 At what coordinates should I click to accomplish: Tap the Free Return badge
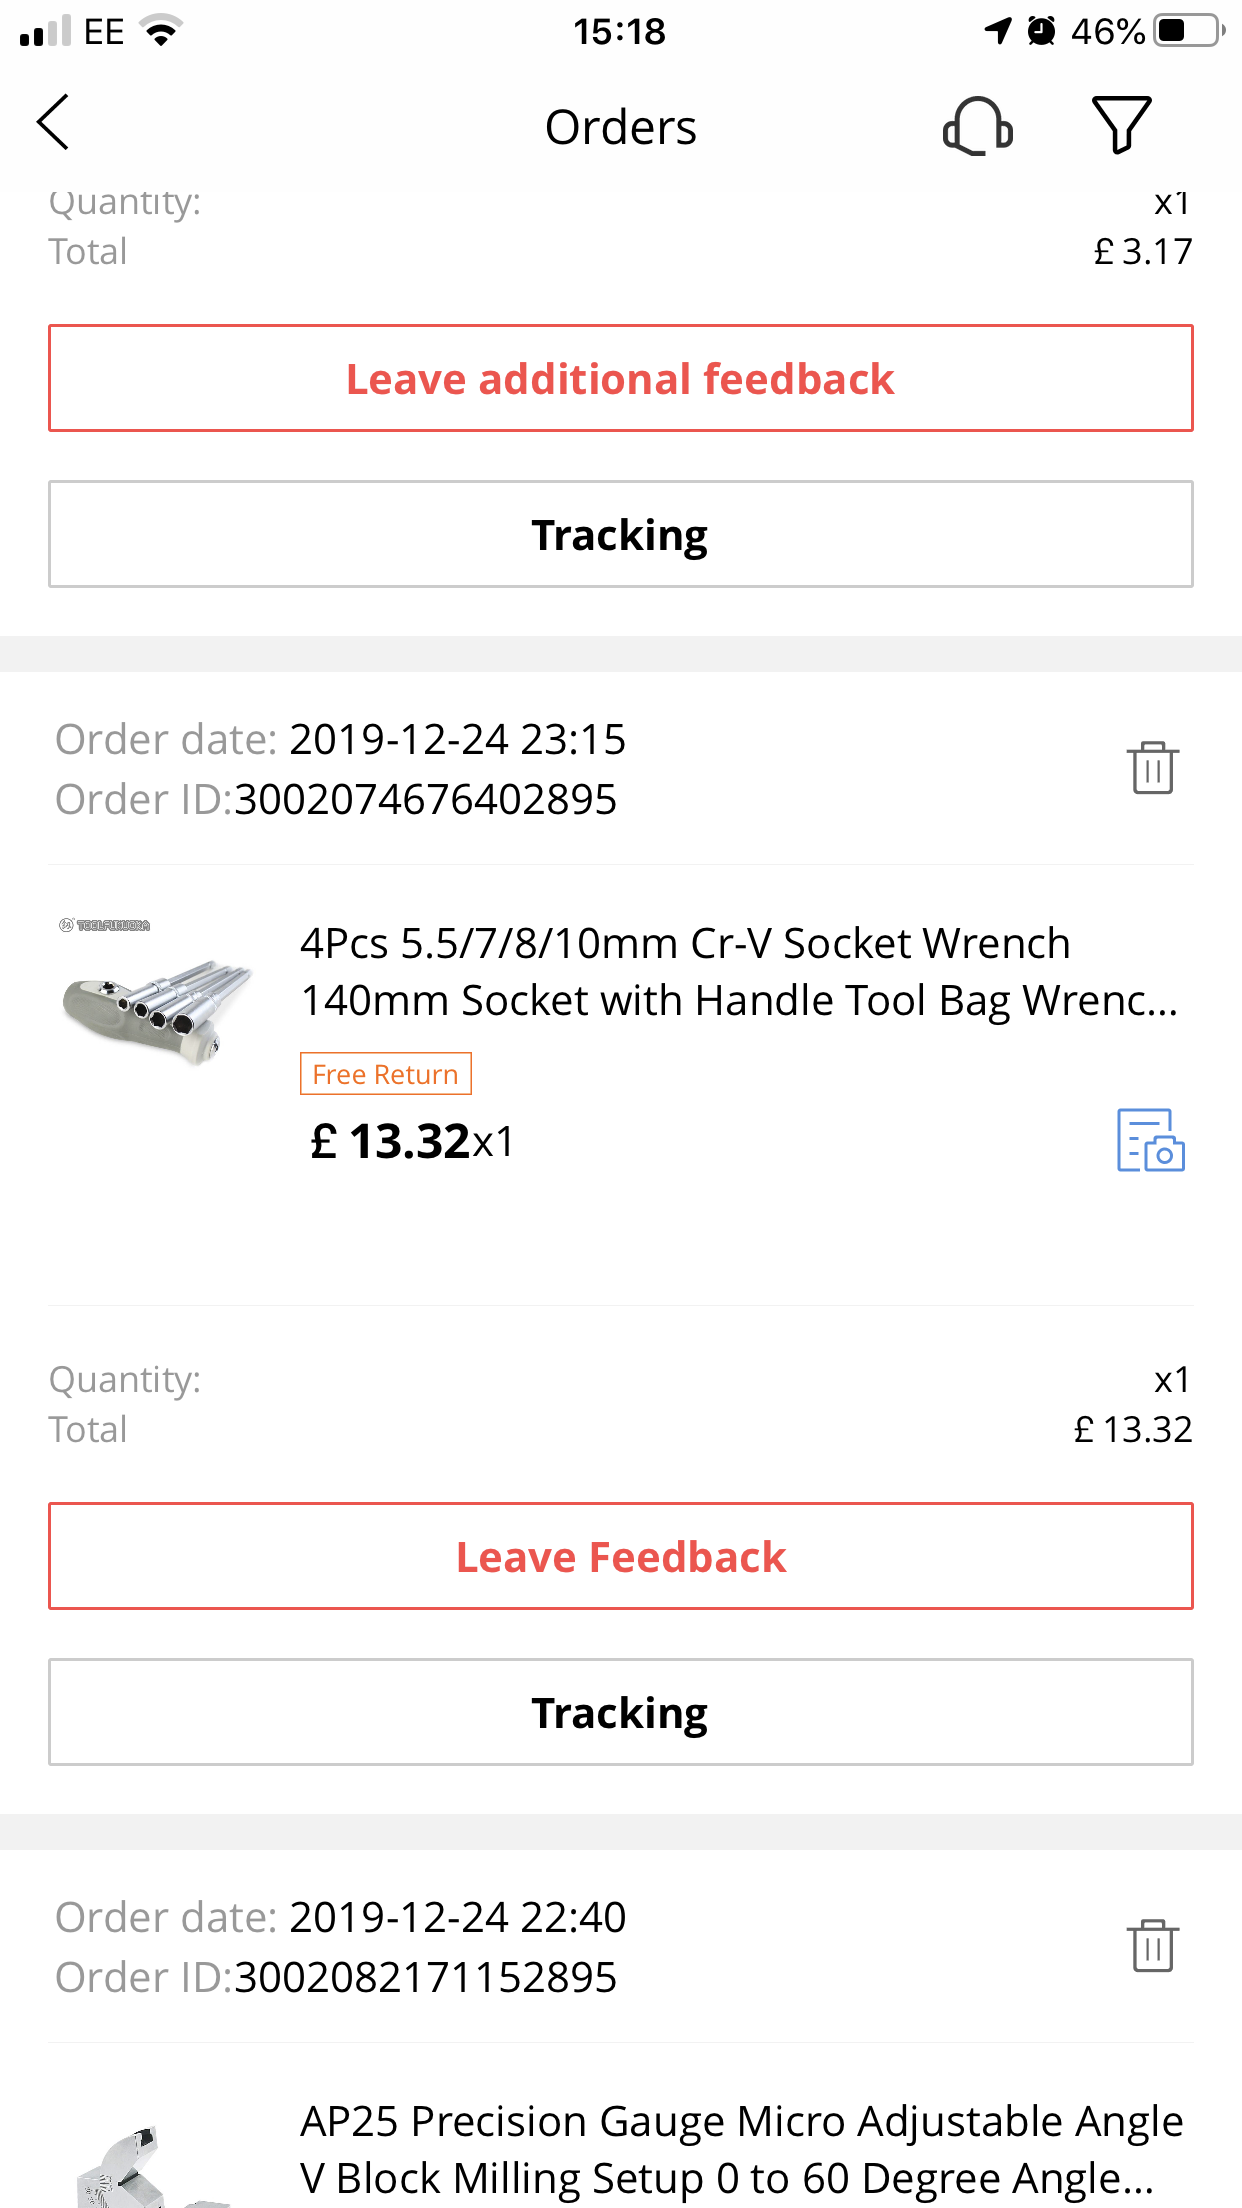pyautogui.click(x=385, y=1074)
